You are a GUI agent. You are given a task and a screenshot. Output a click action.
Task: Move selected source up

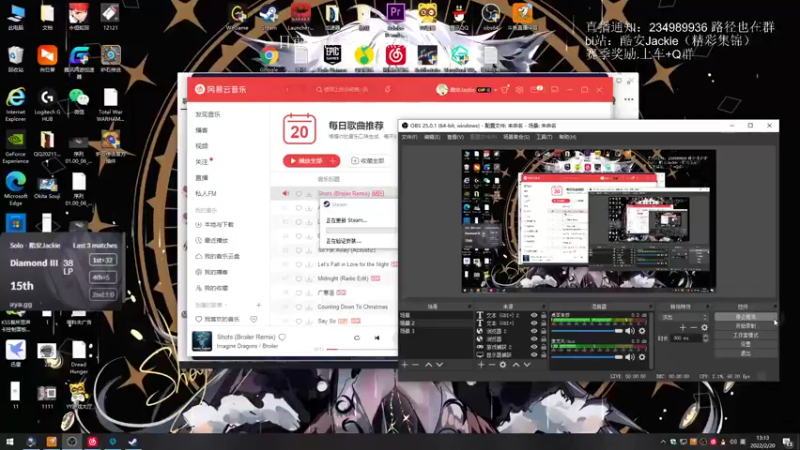click(x=516, y=365)
